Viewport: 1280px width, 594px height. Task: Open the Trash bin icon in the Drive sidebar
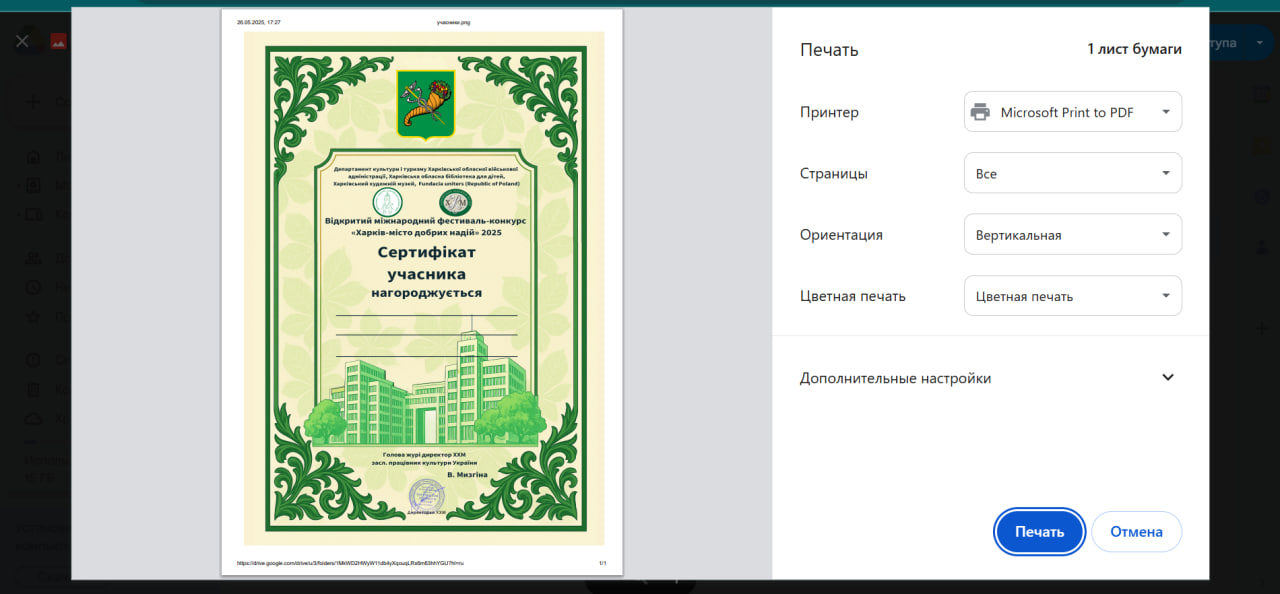click(33, 389)
